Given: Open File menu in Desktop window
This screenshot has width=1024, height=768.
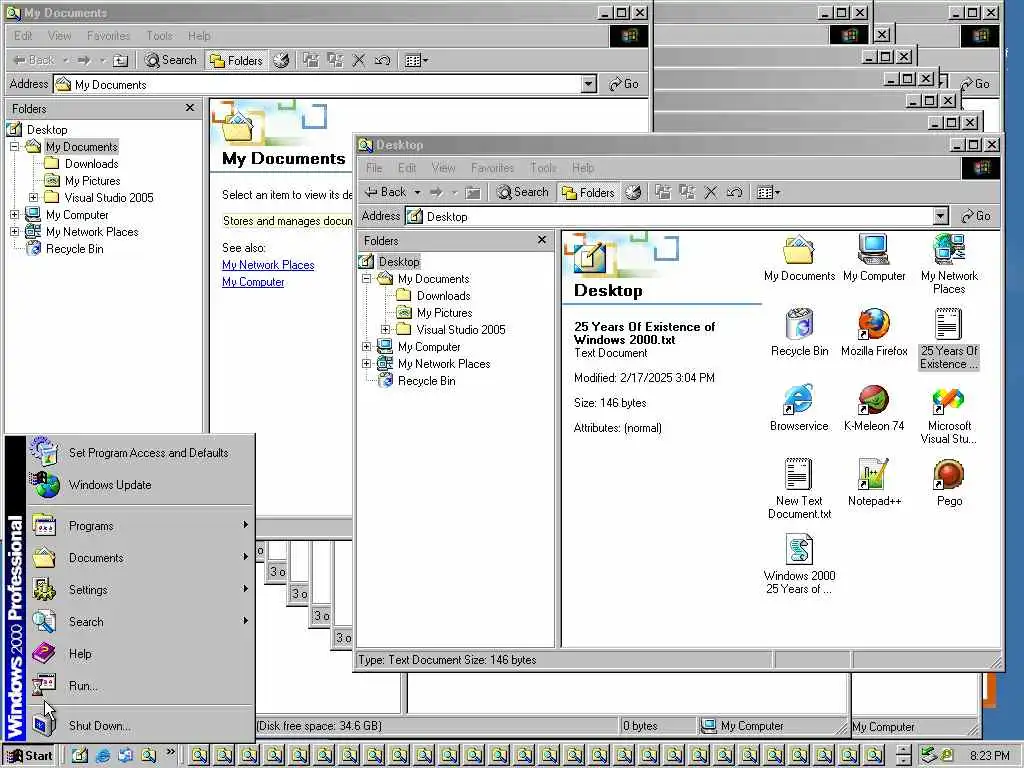Looking at the screenshot, I should point(374,168).
